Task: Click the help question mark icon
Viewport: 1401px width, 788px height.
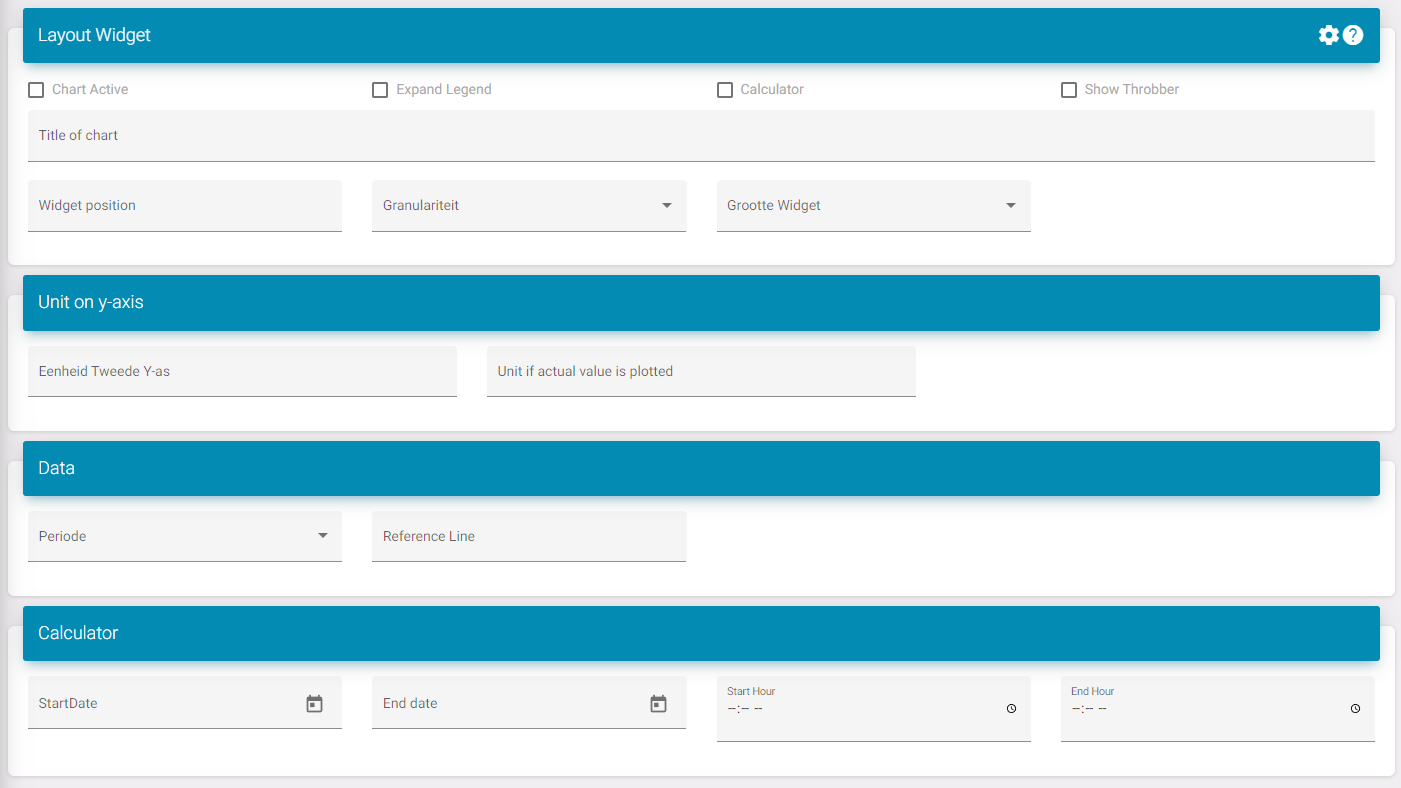Action: 1353,36
